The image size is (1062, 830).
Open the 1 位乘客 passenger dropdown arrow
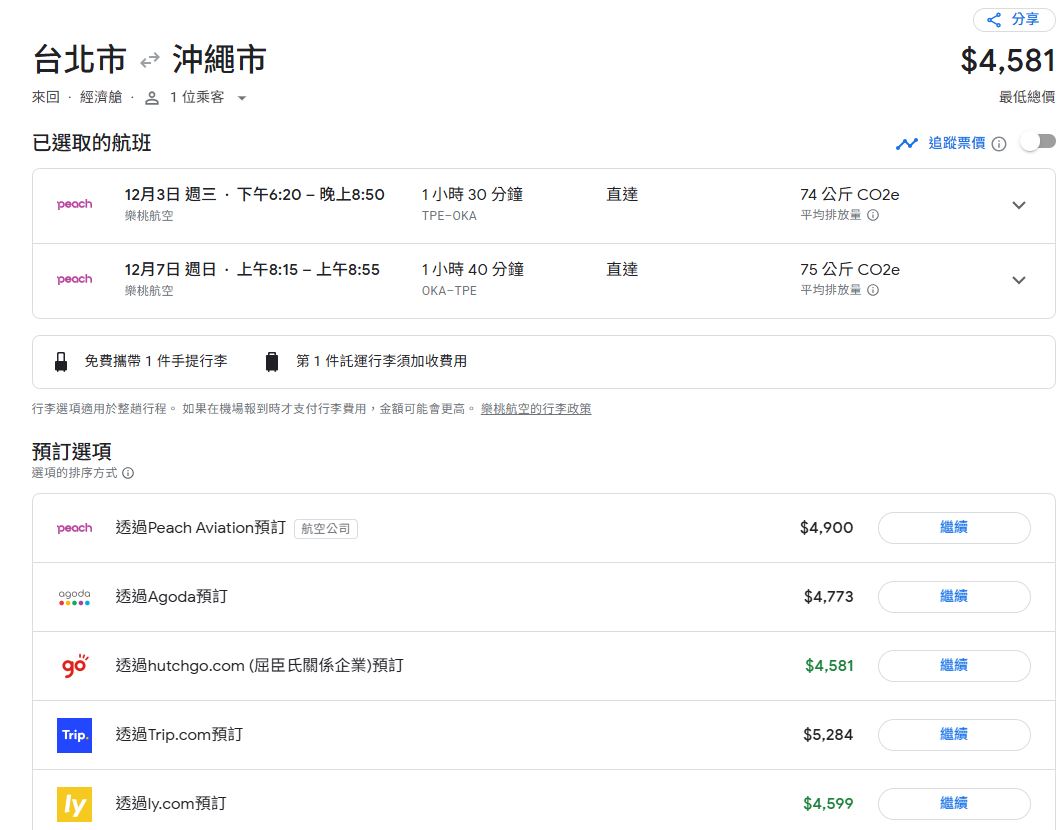[x=242, y=98]
